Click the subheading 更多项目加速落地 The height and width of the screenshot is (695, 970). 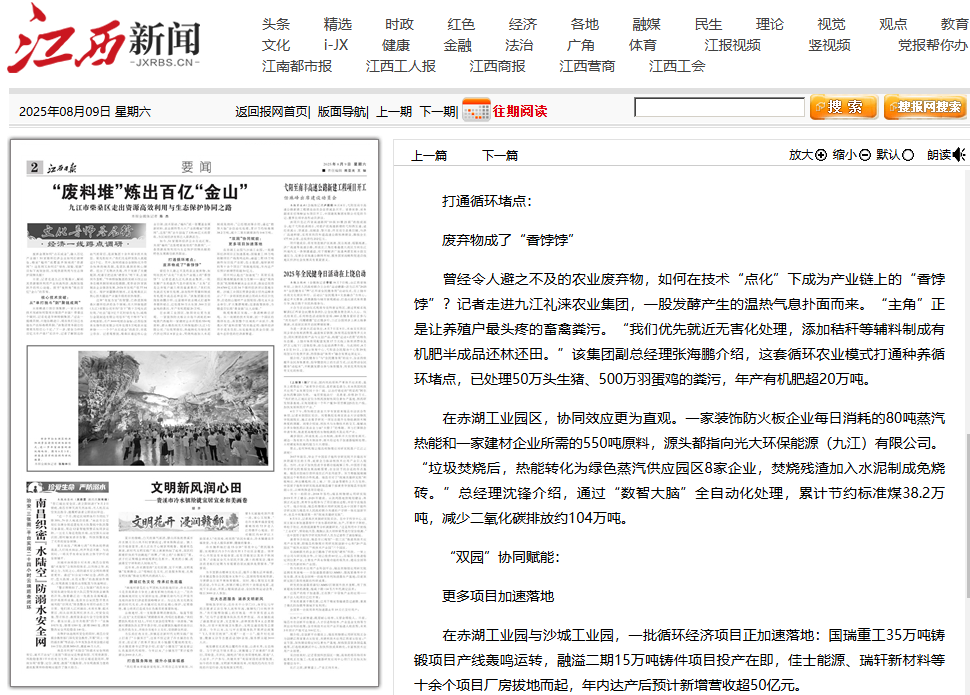click(x=498, y=596)
